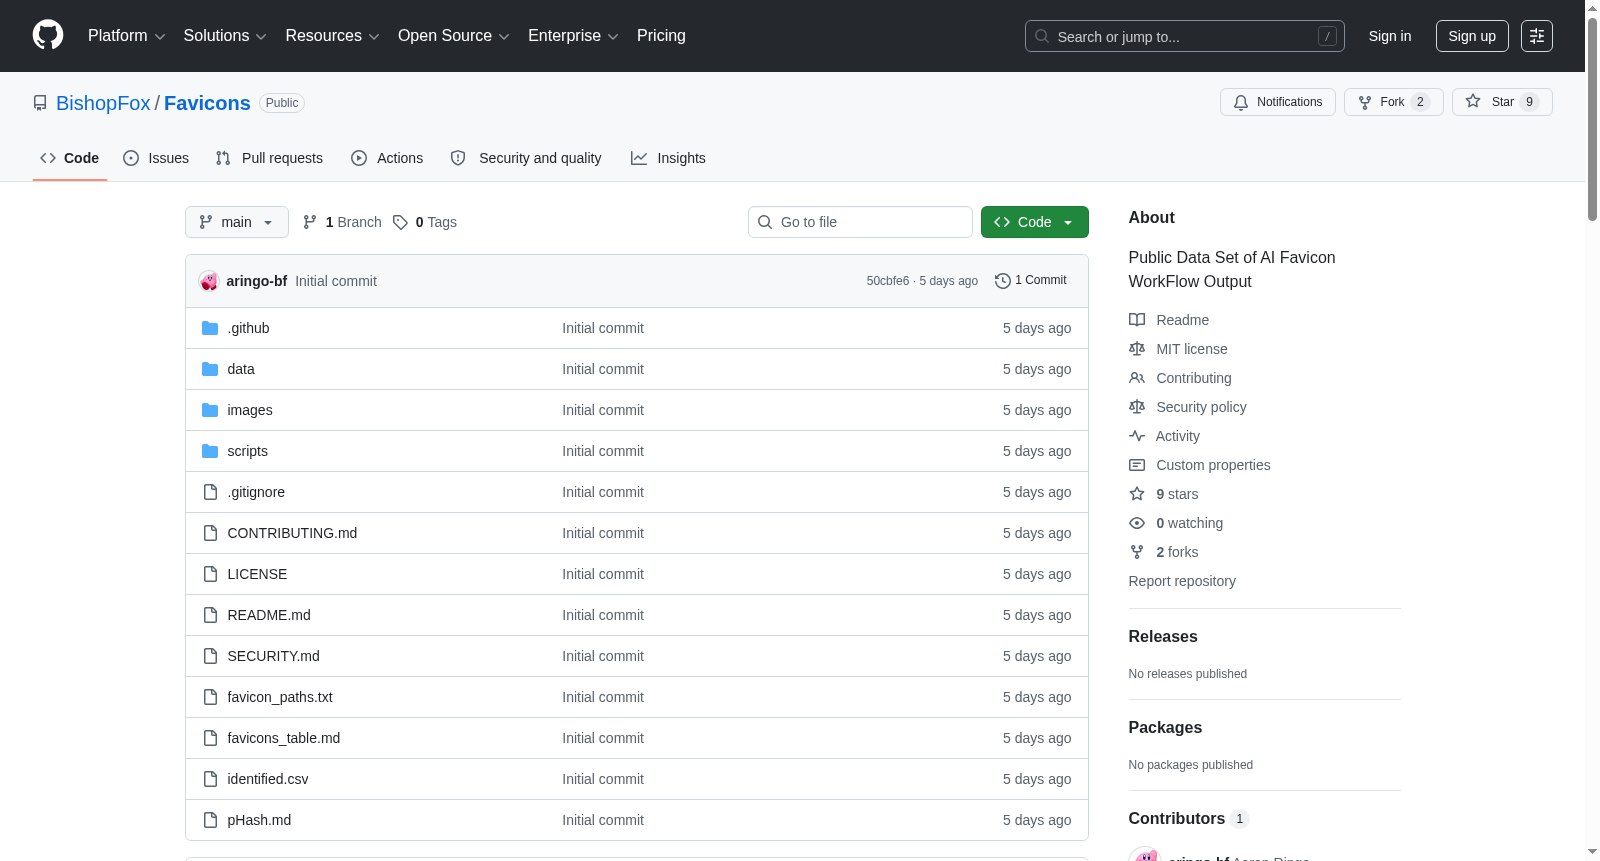Open the README.md file
This screenshot has height=861, width=1600.
point(269,615)
